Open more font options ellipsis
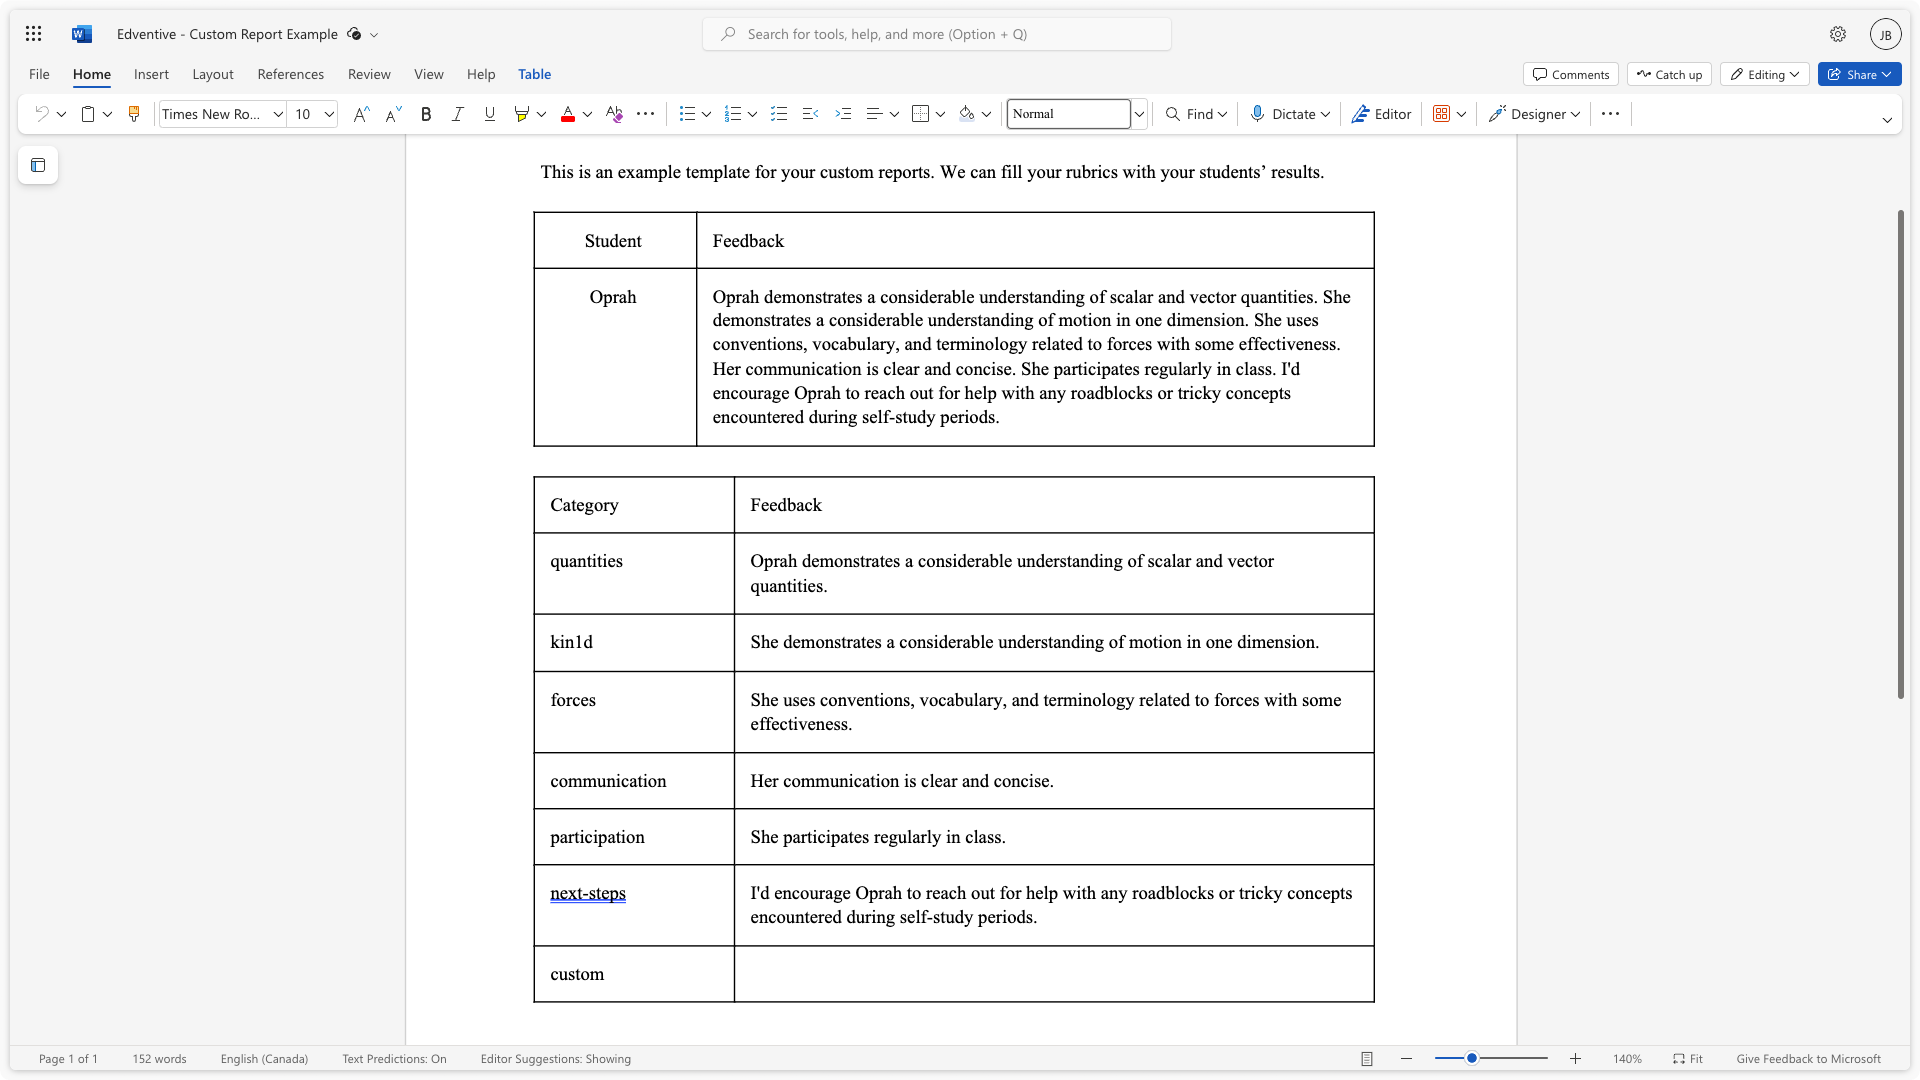This screenshot has width=1920, height=1080. [646, 114]
